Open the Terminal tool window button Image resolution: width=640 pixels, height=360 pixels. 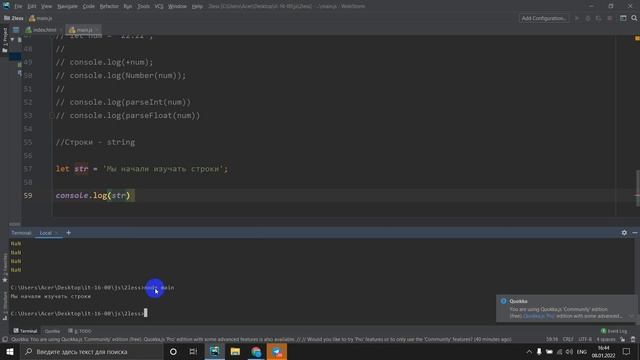pos(25,331)
